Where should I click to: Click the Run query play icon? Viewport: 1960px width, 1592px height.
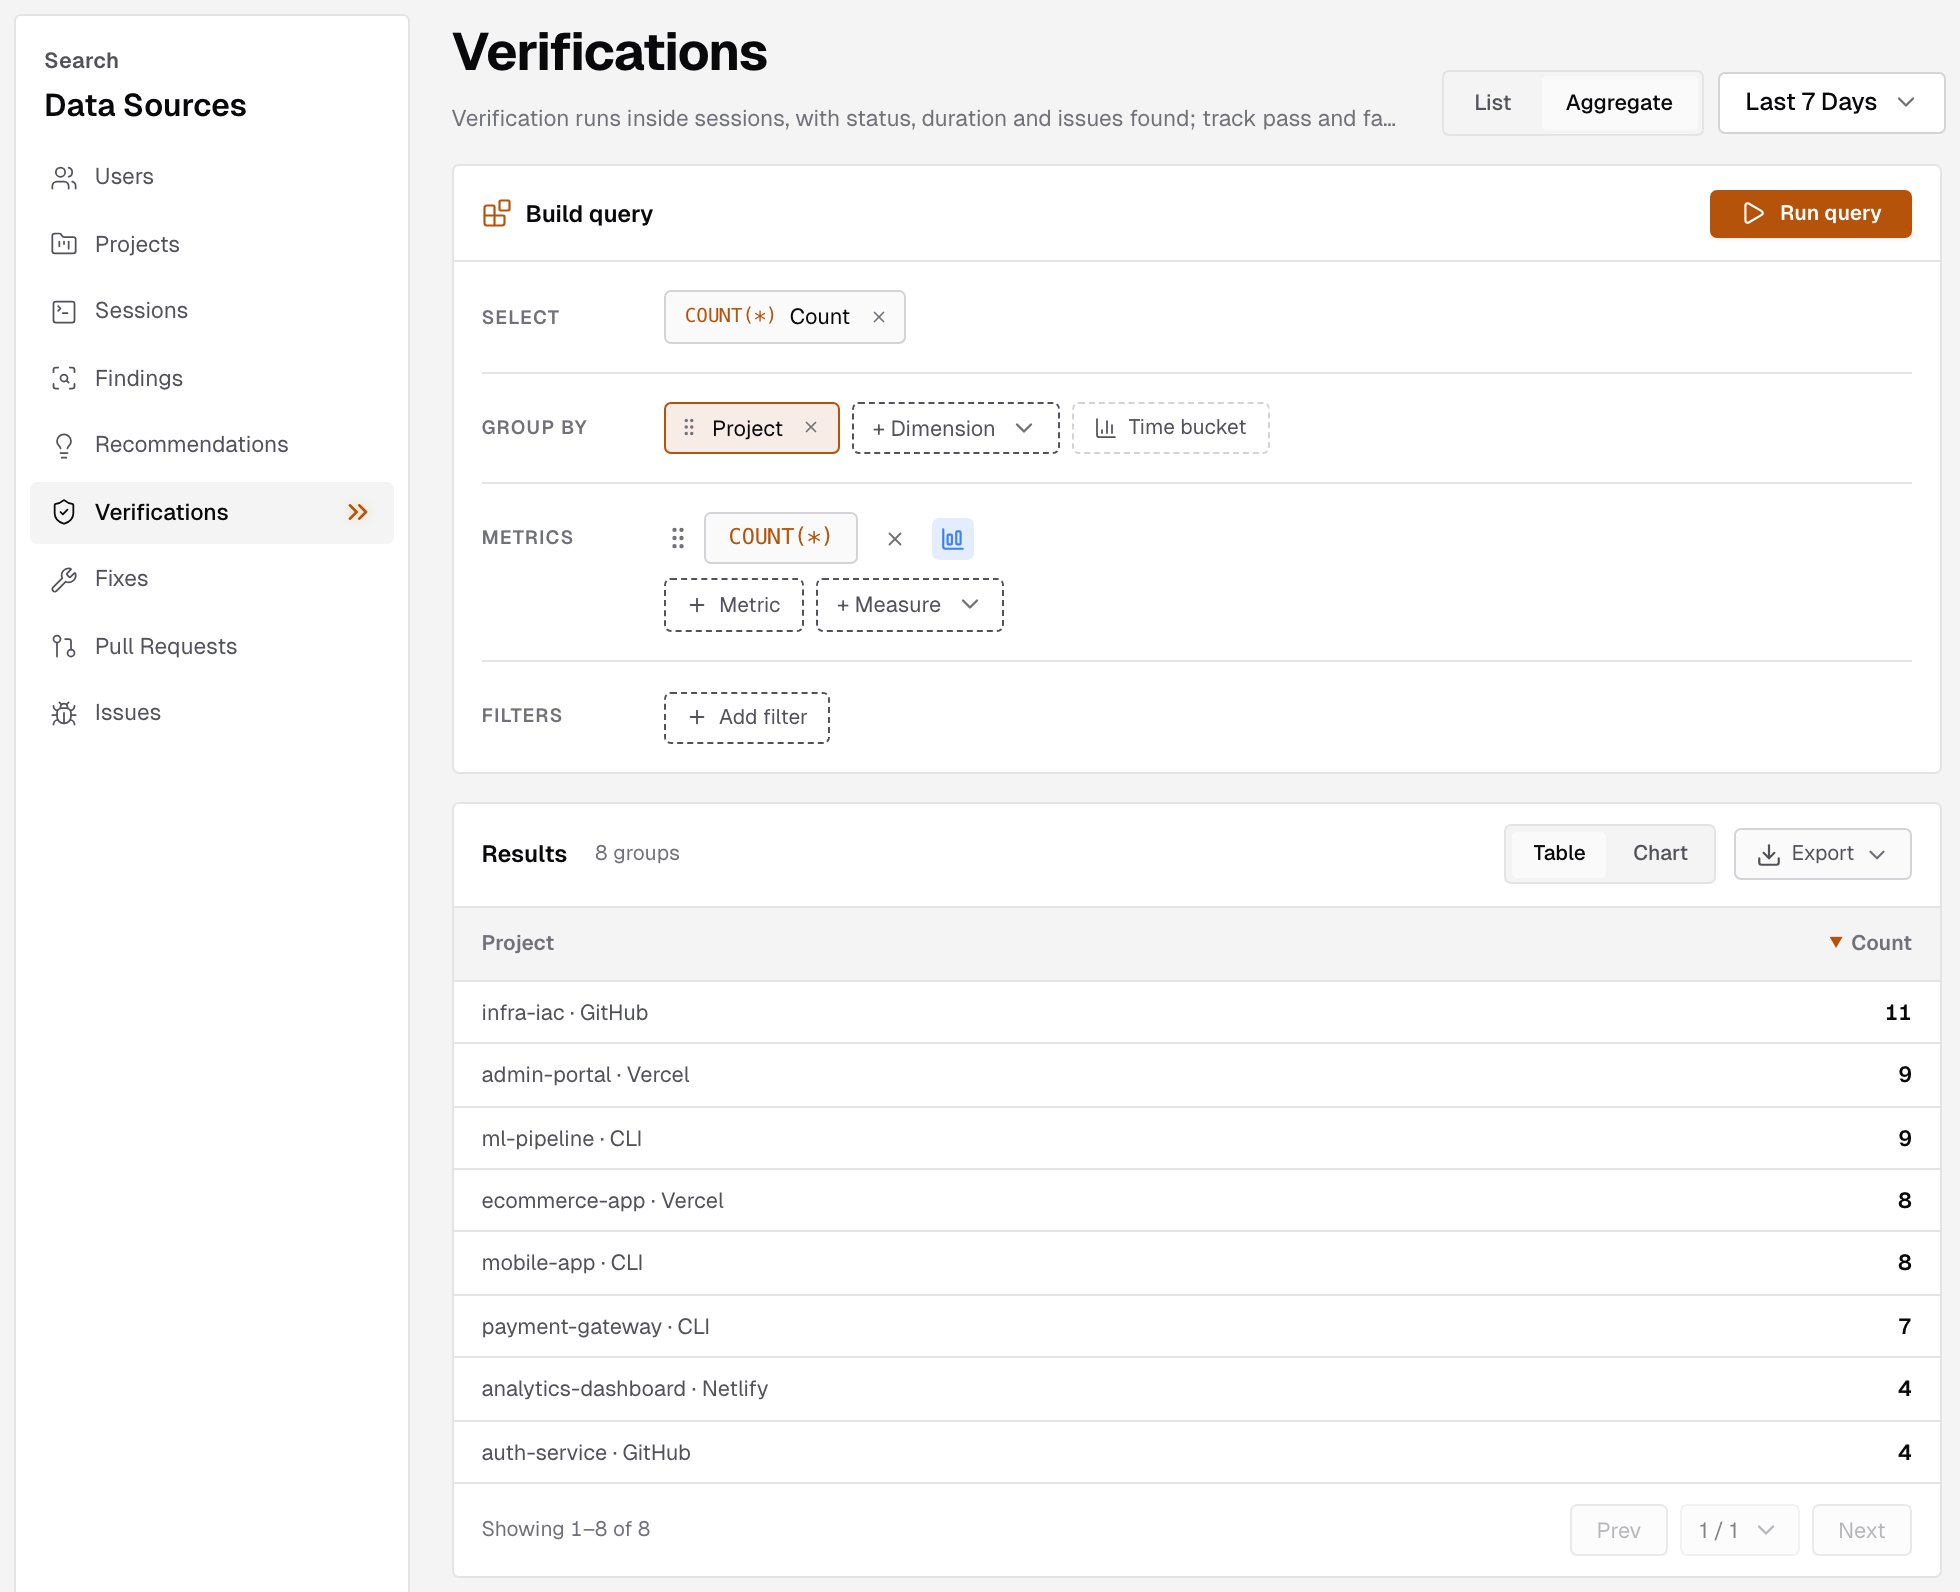pyautogui.click(x=1753, y=213)
